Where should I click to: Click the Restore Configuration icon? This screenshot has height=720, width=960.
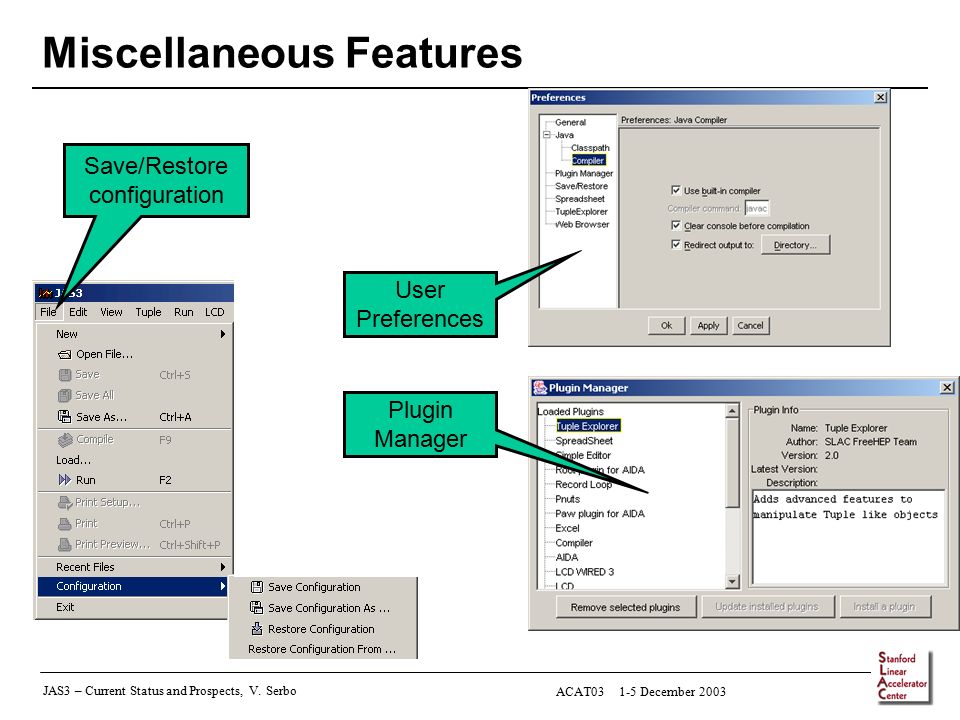(x=257, y=629)
